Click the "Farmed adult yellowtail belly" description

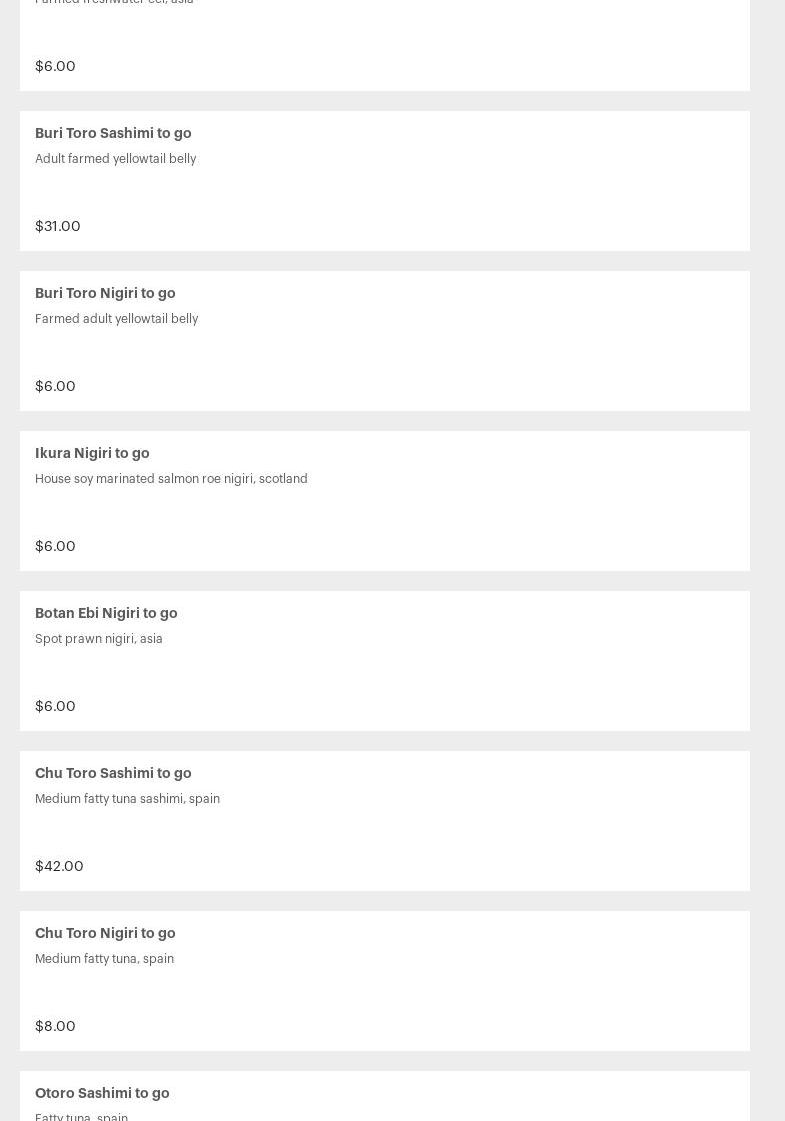116,319
